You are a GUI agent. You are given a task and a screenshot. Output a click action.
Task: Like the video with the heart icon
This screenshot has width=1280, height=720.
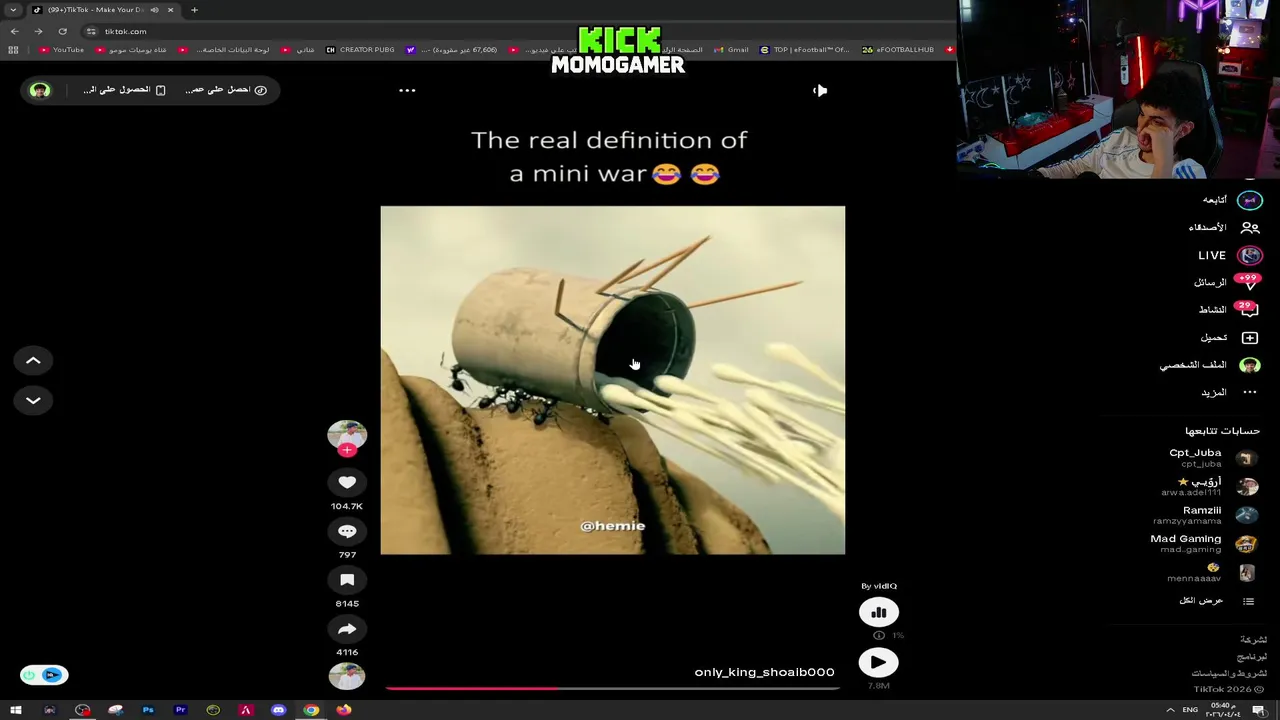pyautogui.click(x=347, y=482)
